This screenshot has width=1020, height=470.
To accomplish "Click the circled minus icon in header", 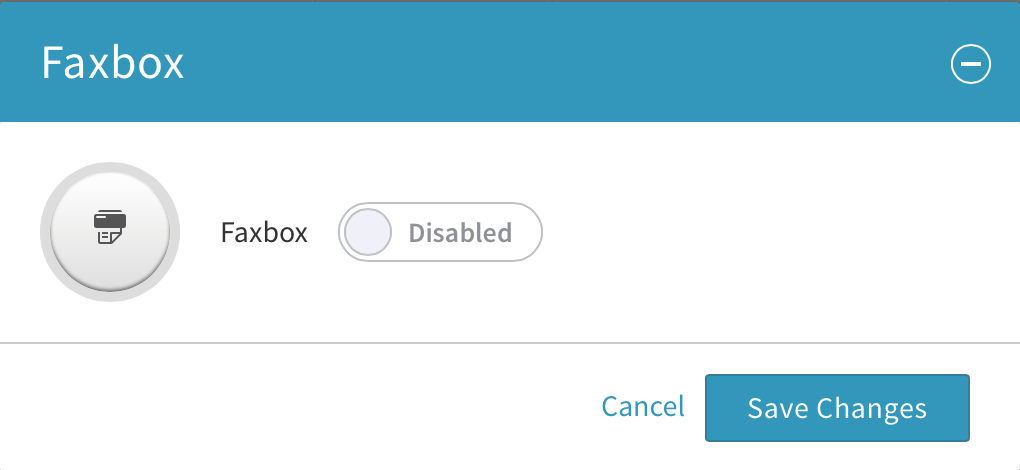I will click(x=970, y=65).
